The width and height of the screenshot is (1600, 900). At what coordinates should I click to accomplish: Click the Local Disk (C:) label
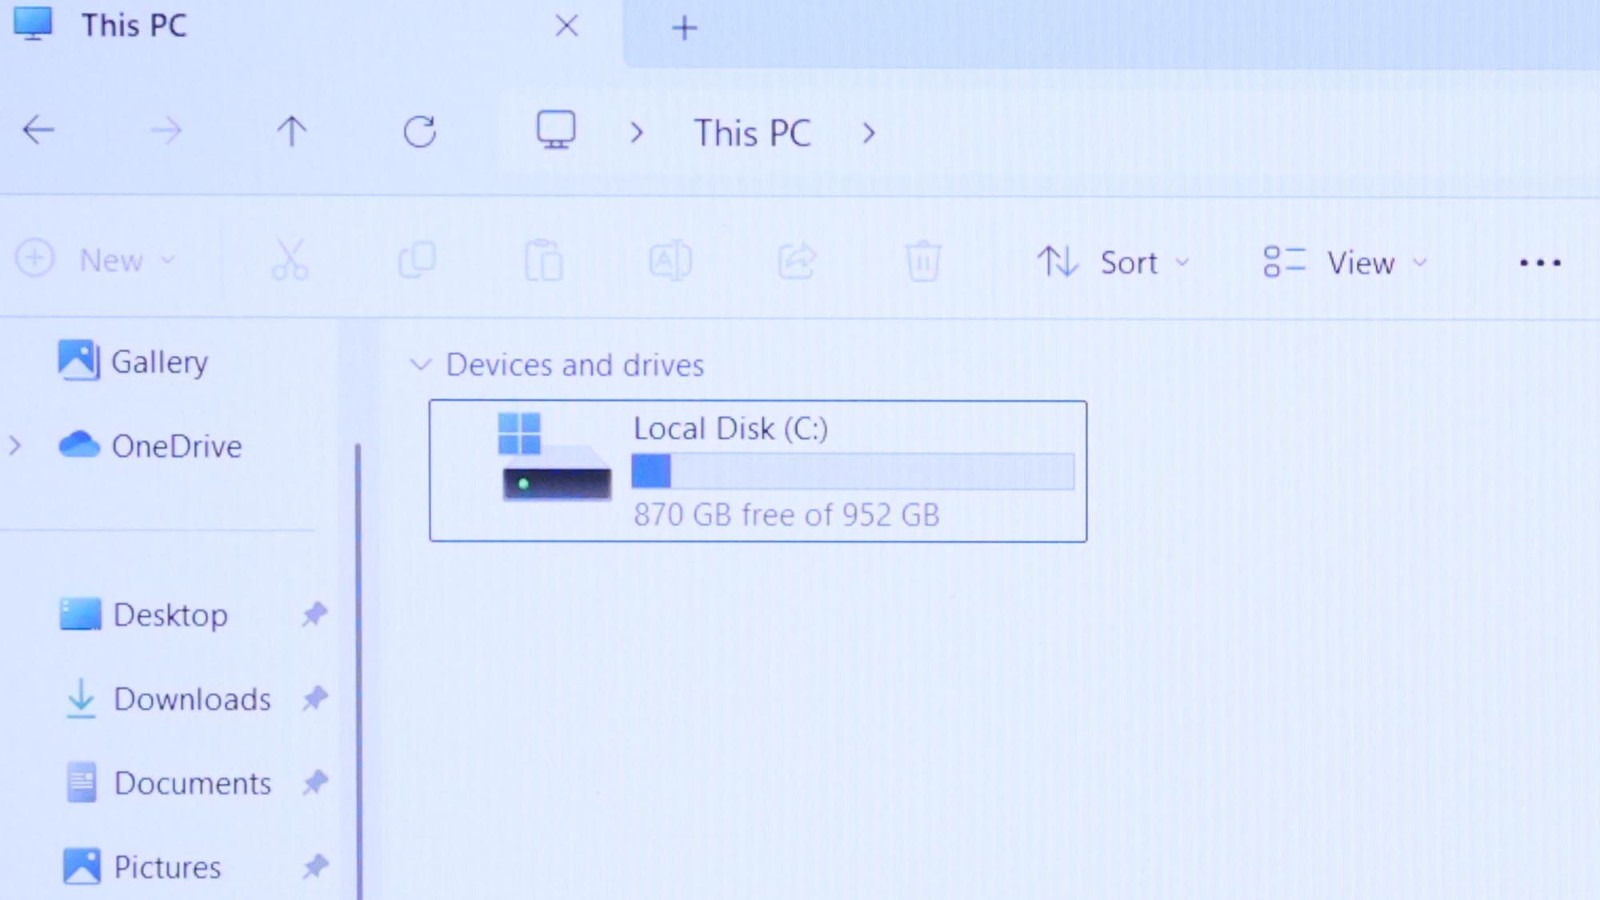(731, 429)
